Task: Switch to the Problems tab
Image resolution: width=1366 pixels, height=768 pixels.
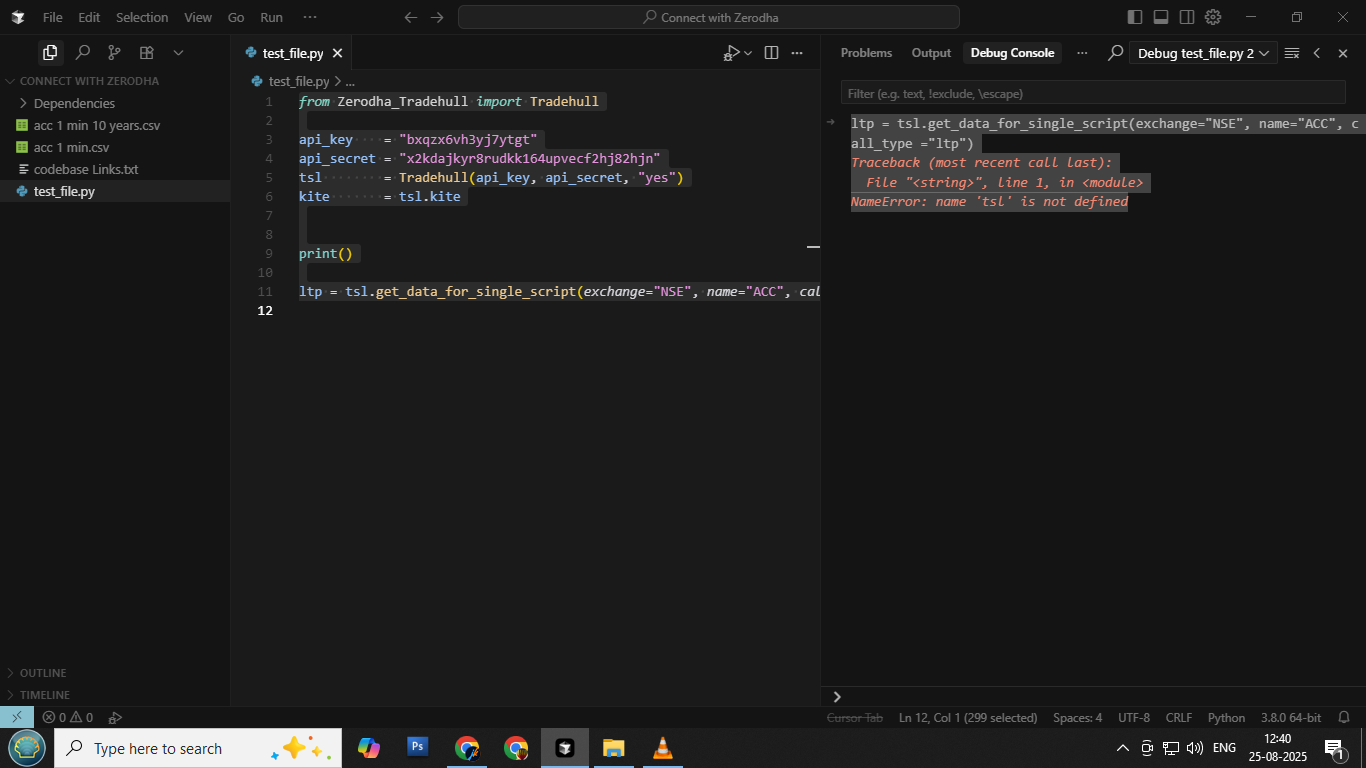Action: (866, 53)
